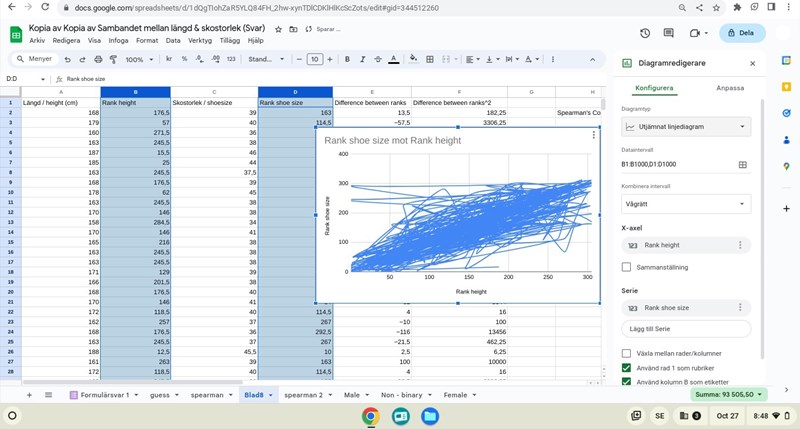Screen dimensions: 800x429
Task: Uncheck Använd rad 1 som rubriker
Action: click(x=627, y=368)
